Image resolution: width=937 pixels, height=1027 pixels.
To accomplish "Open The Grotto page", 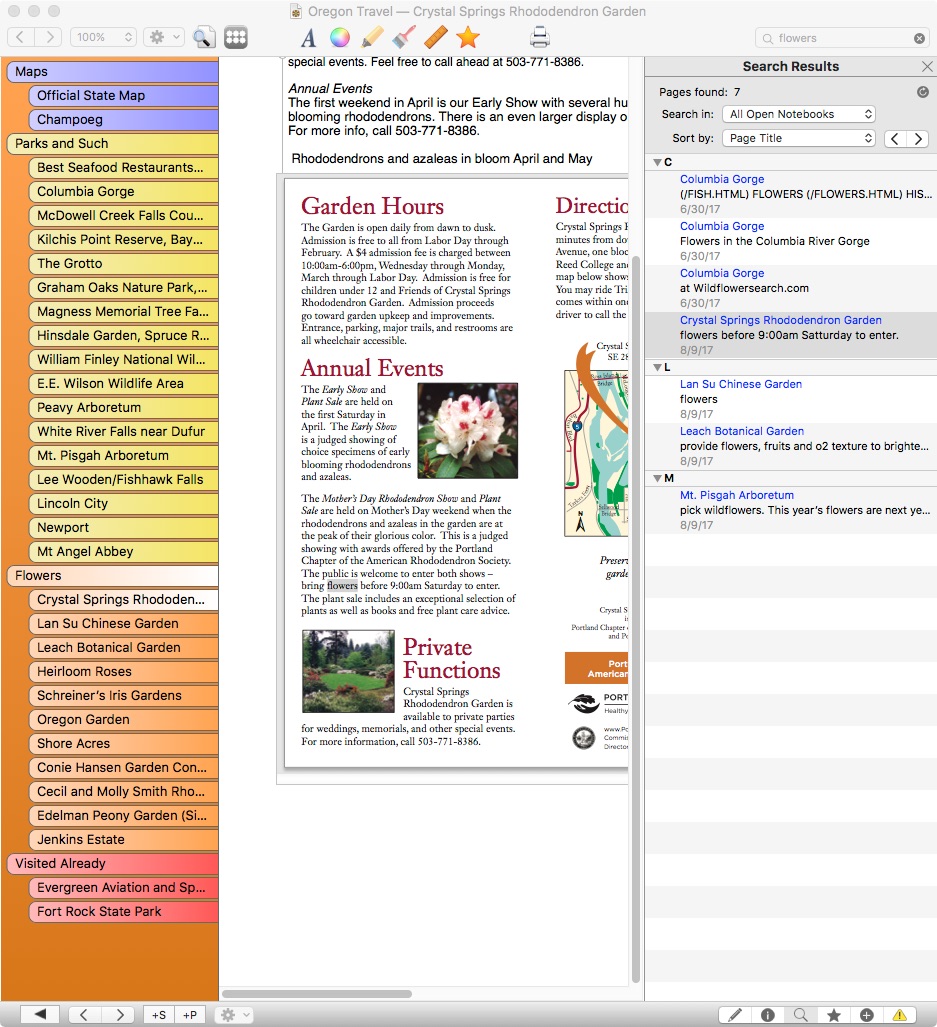I will pyautogui.click(x=123, y=263).
